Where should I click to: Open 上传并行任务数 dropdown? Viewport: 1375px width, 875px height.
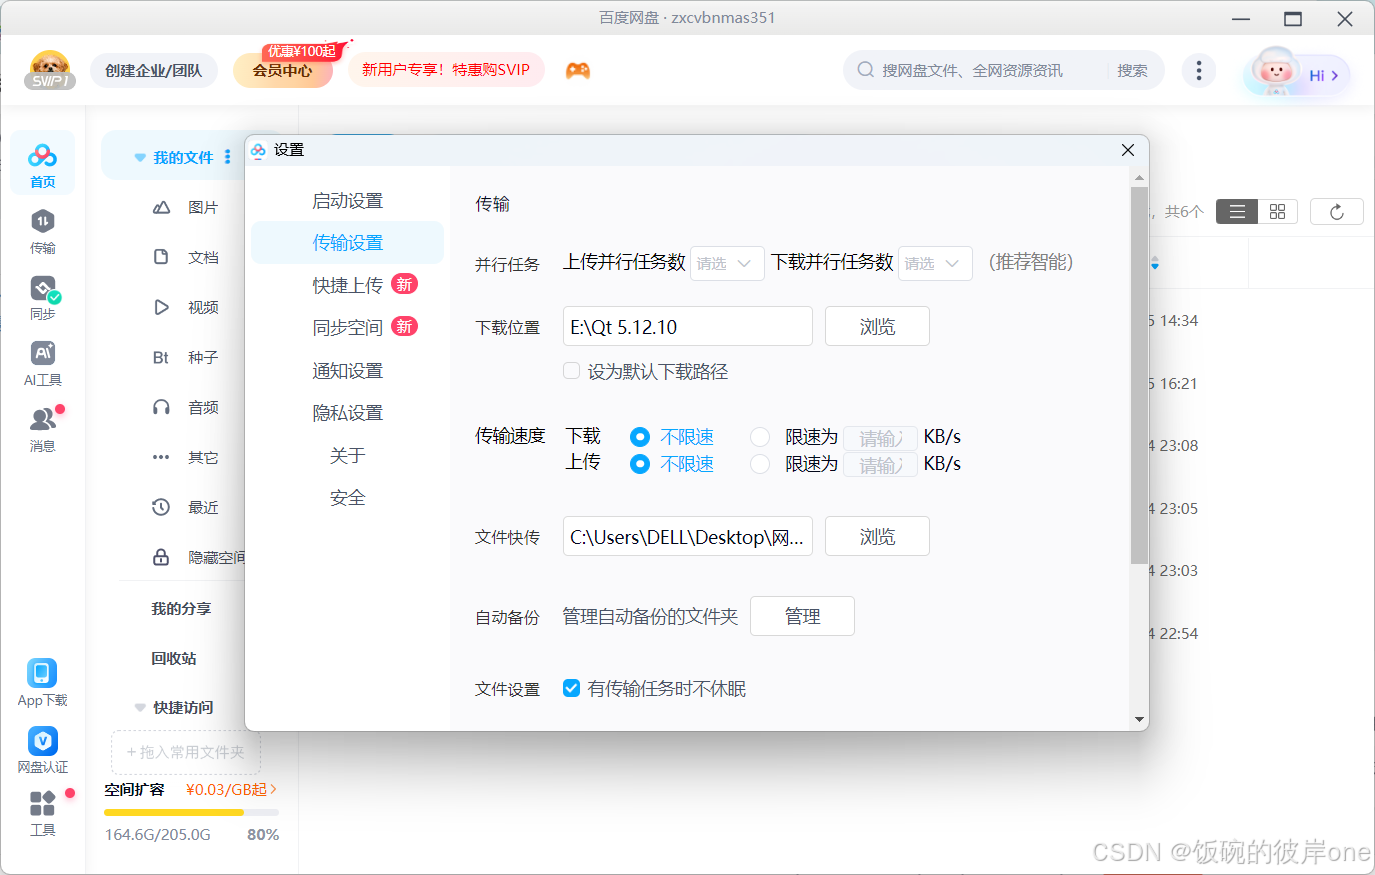tap(727, 263)
